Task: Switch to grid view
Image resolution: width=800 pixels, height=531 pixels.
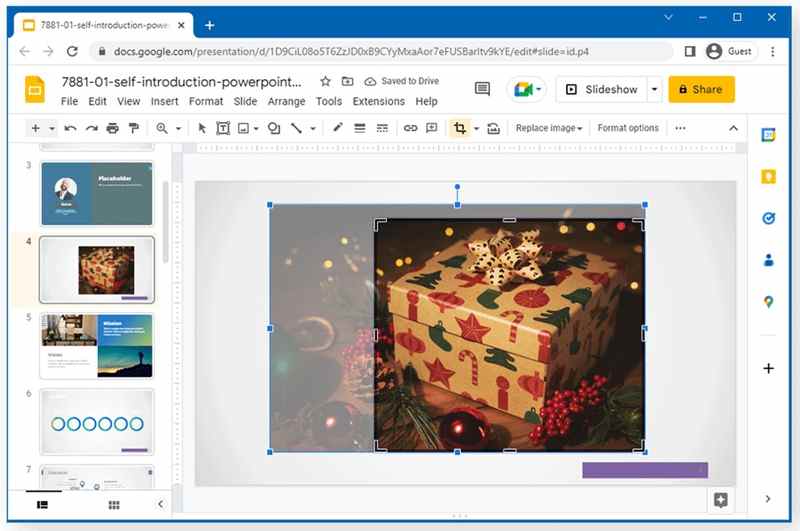Action: click(x=114, y=504)
